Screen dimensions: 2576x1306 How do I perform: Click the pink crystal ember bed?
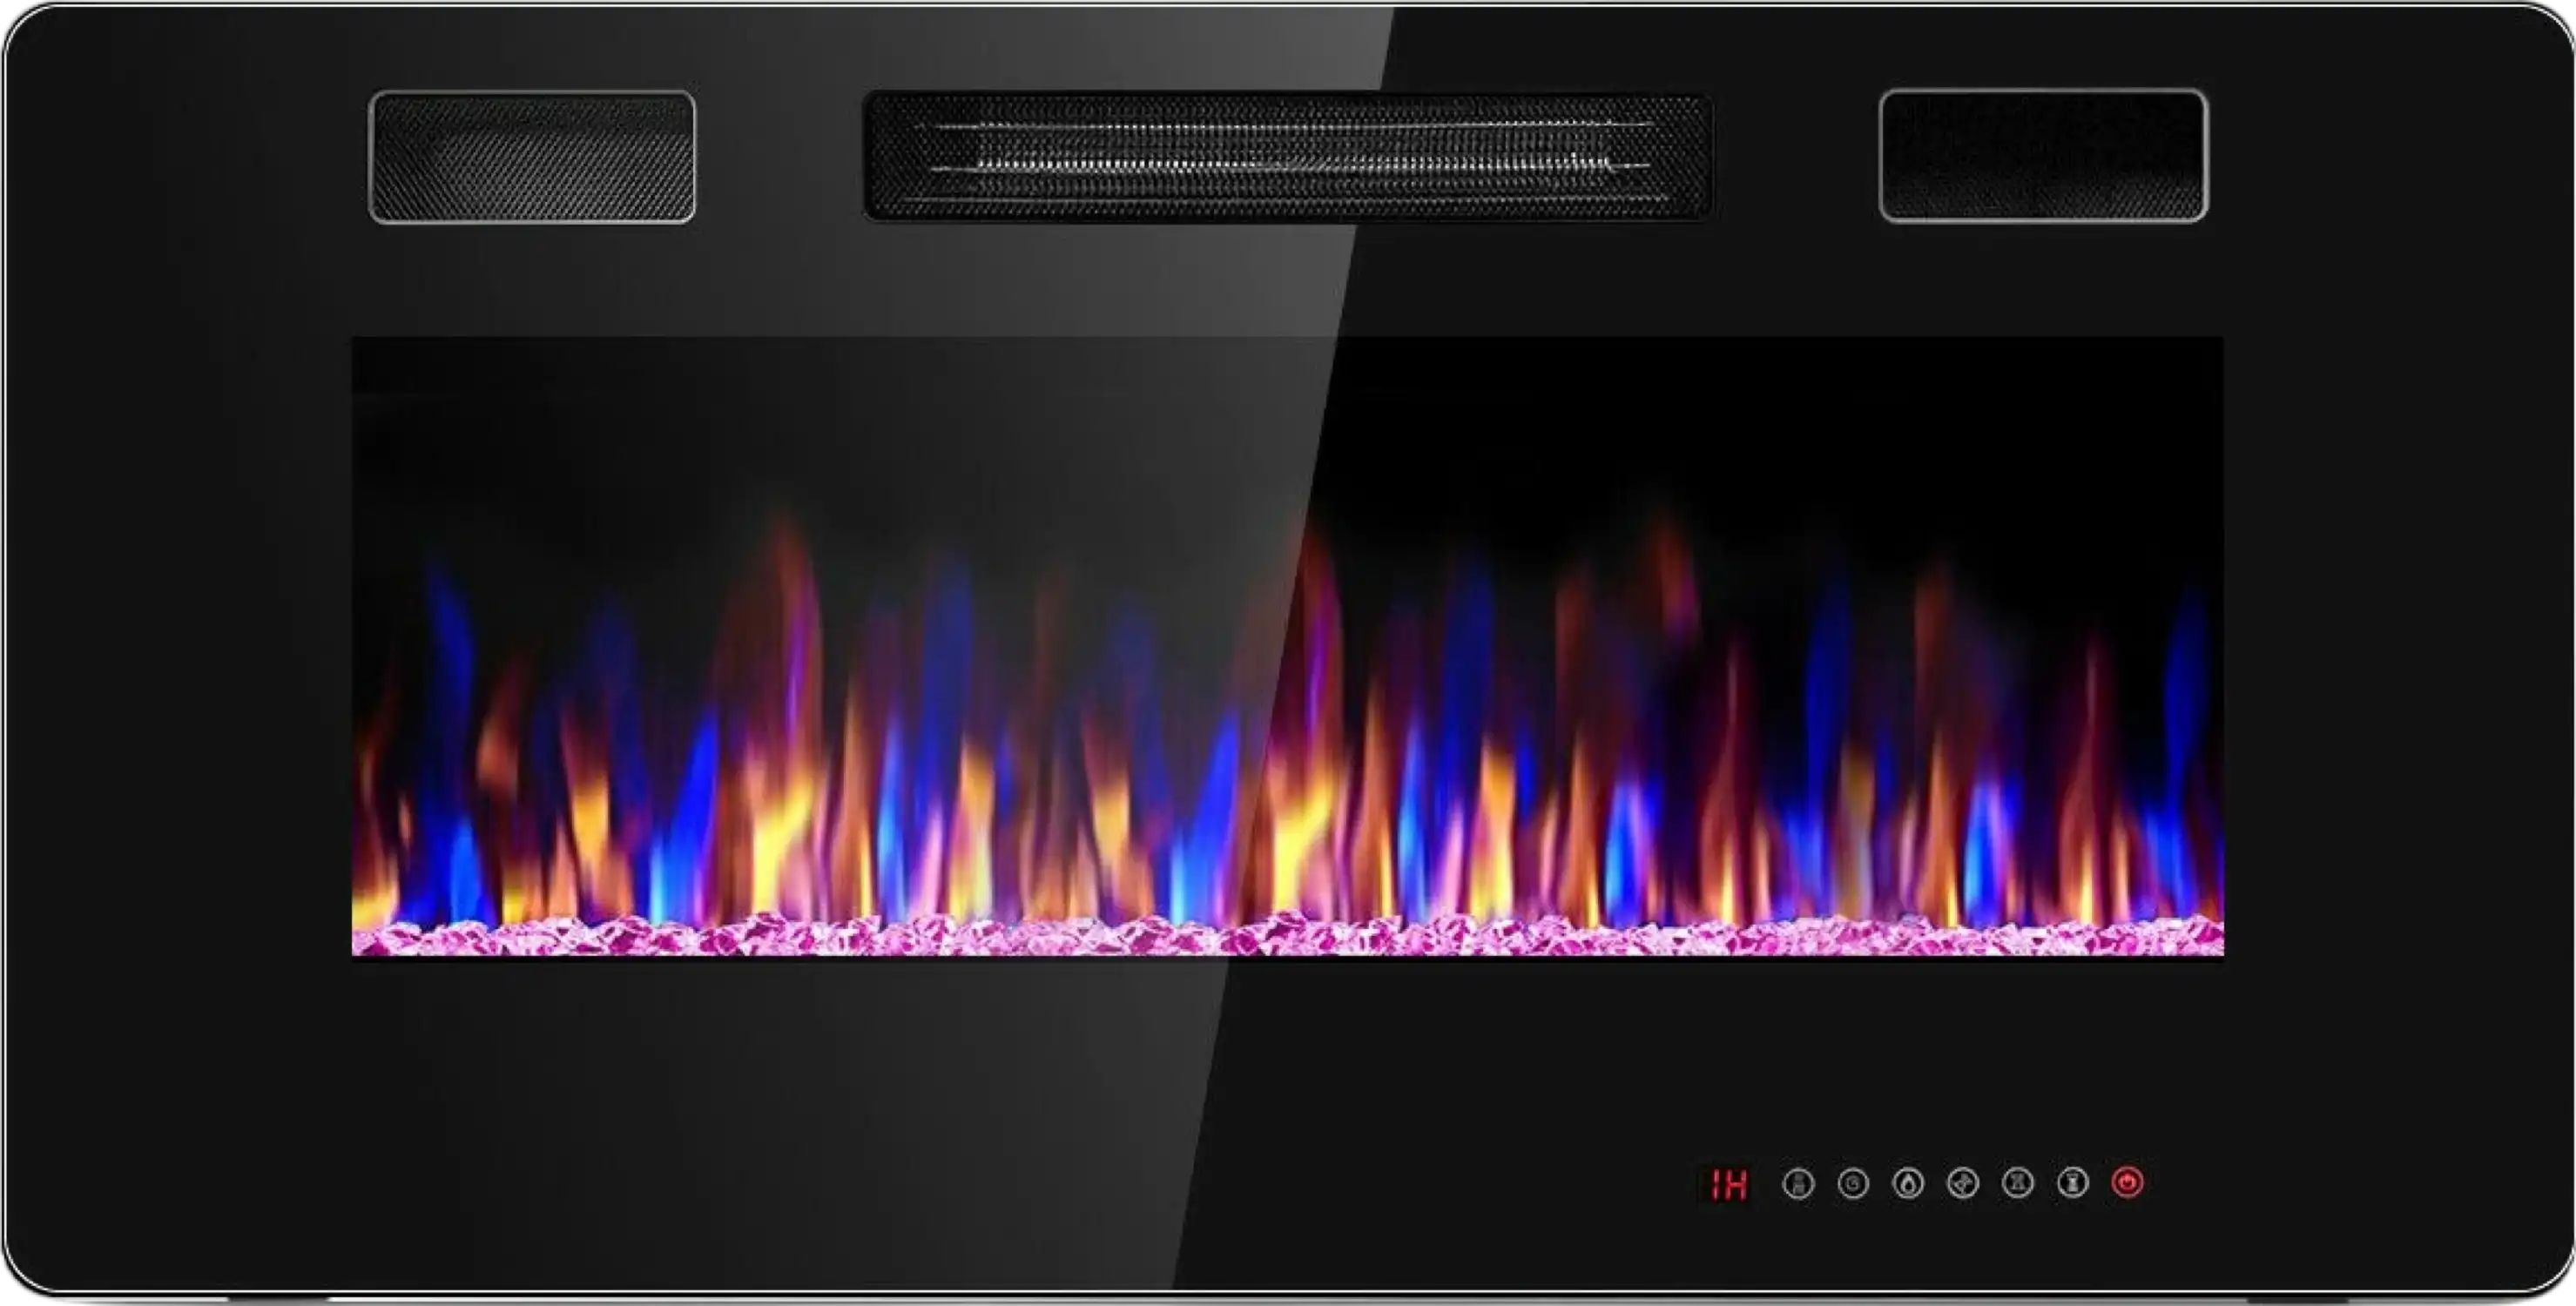point(1288,936)
